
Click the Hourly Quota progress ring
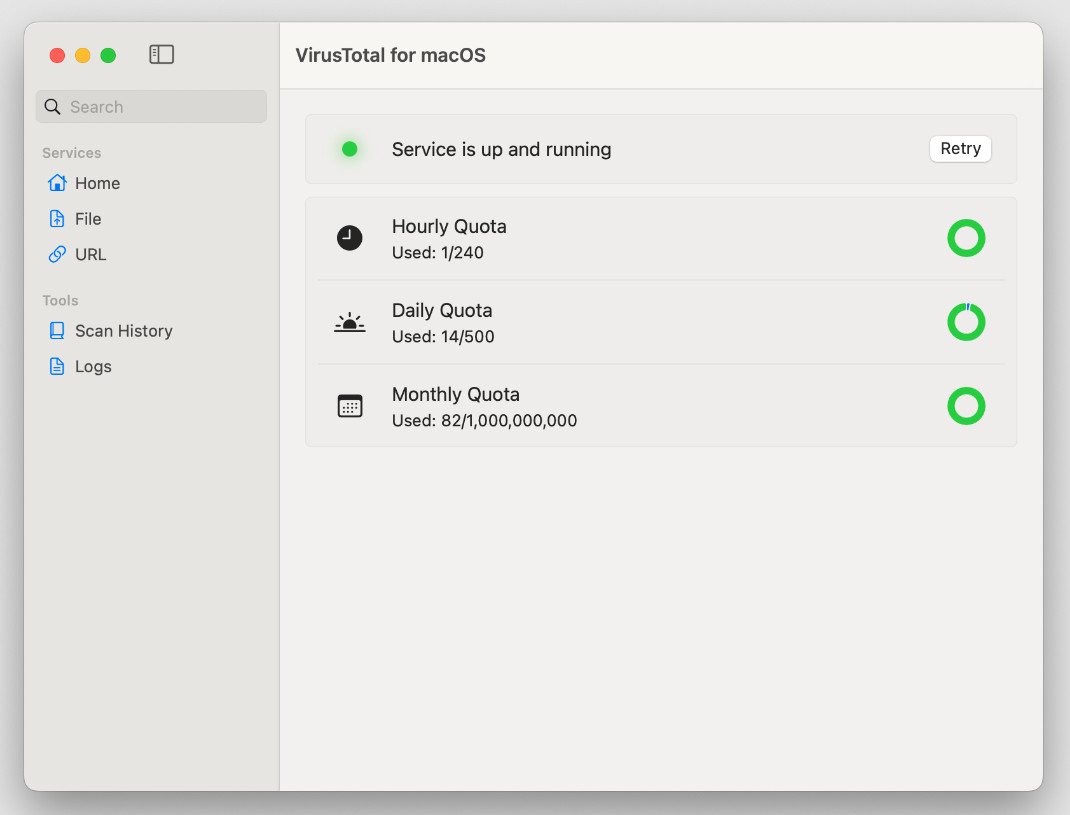966,238
